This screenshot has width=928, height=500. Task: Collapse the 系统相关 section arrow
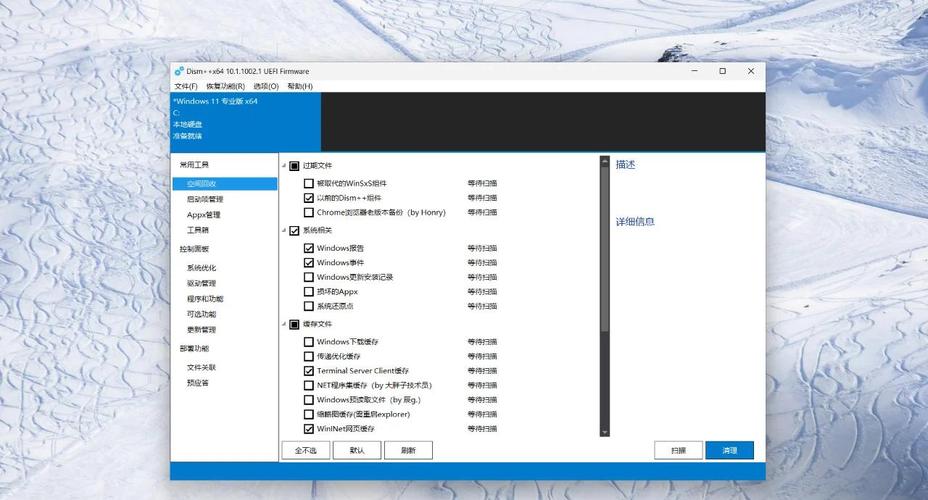pyautogui.click(x=283, y=230)
